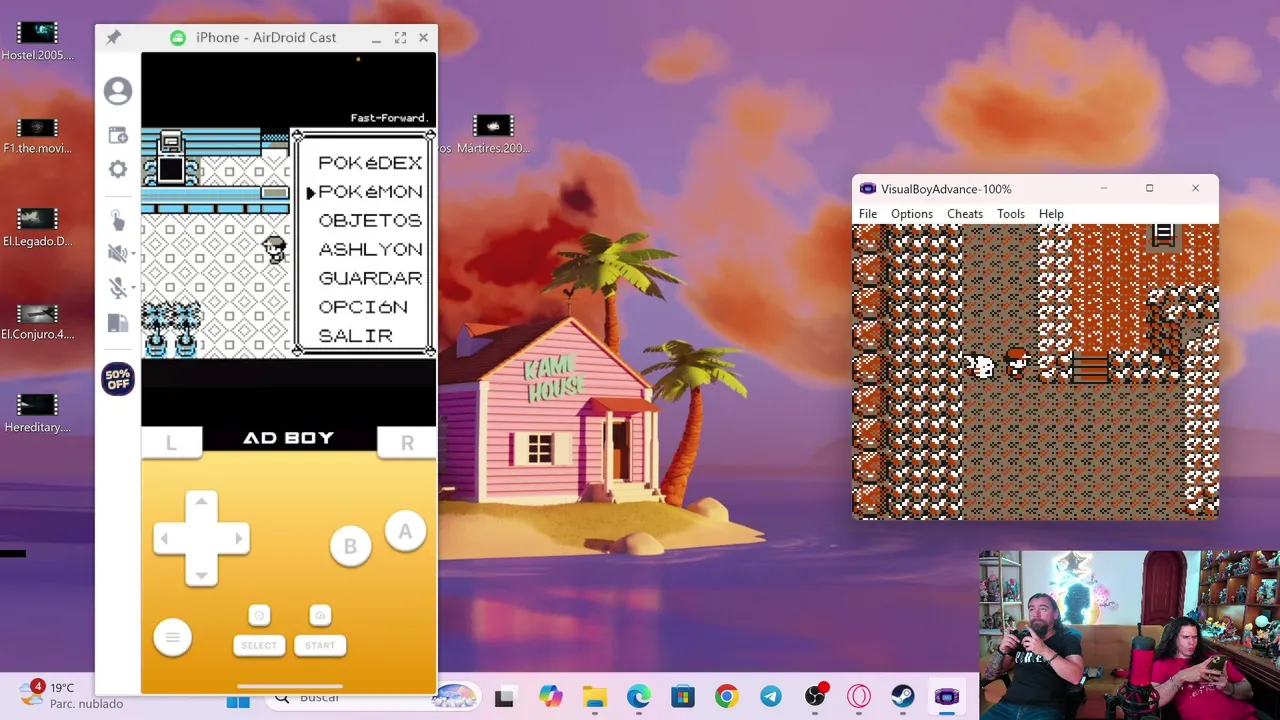The image size is (1280, 720).
Task: Open Telegram from the taskbar
Action: point(771,697)
